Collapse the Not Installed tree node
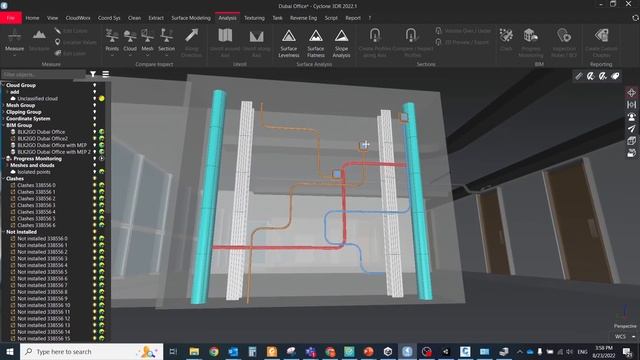 [3, 231]
